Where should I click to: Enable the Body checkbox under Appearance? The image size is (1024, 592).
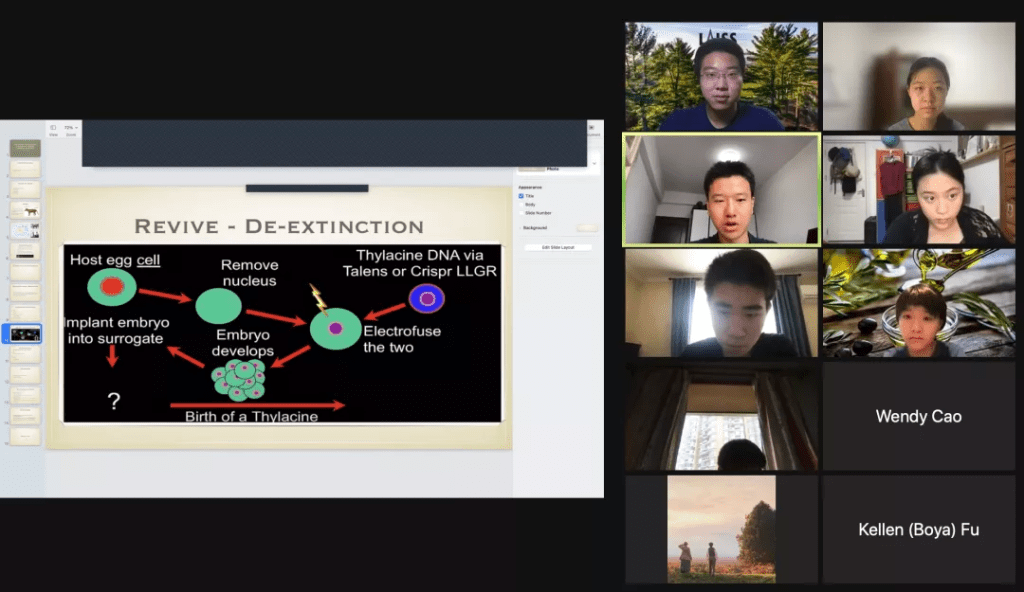point(521,204)
